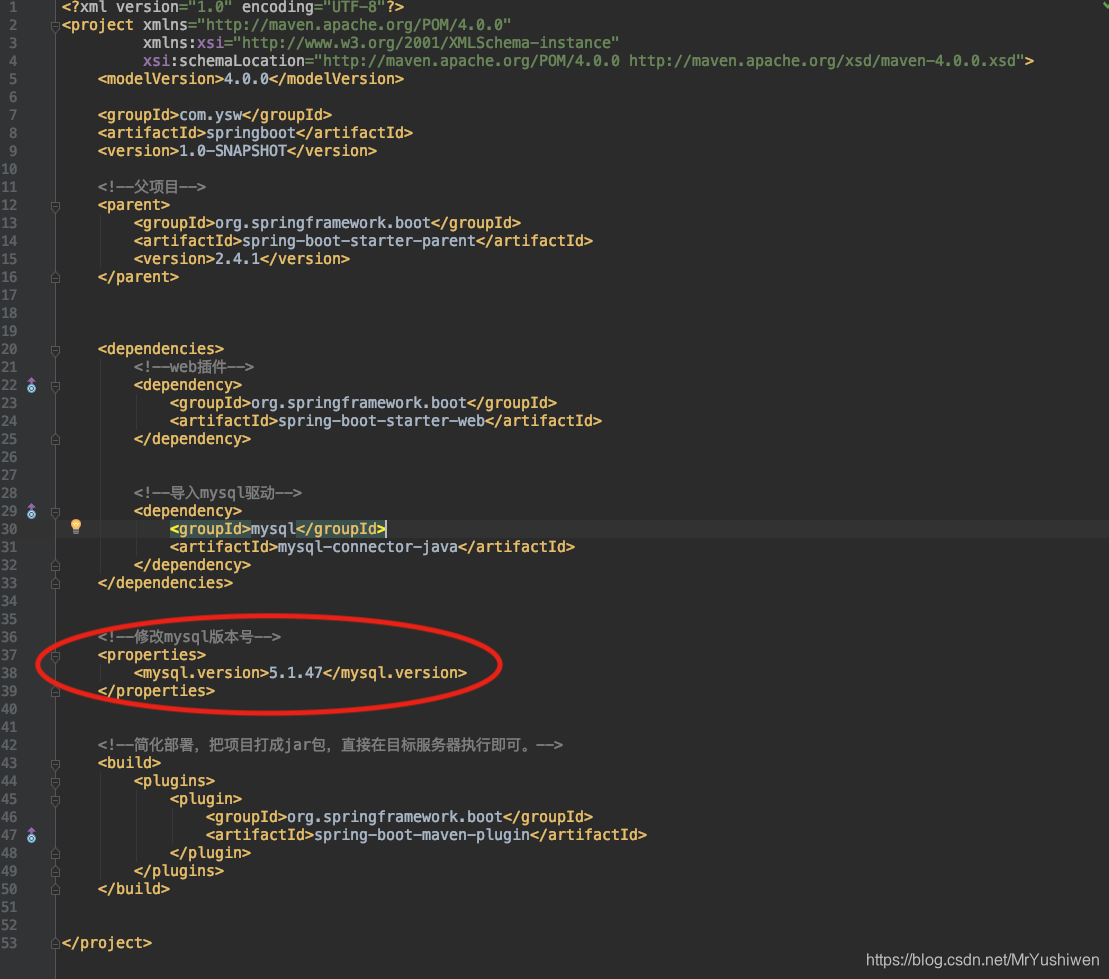Fold the web starter <dependency> on line 22
1109x979 pixels.
55,386
